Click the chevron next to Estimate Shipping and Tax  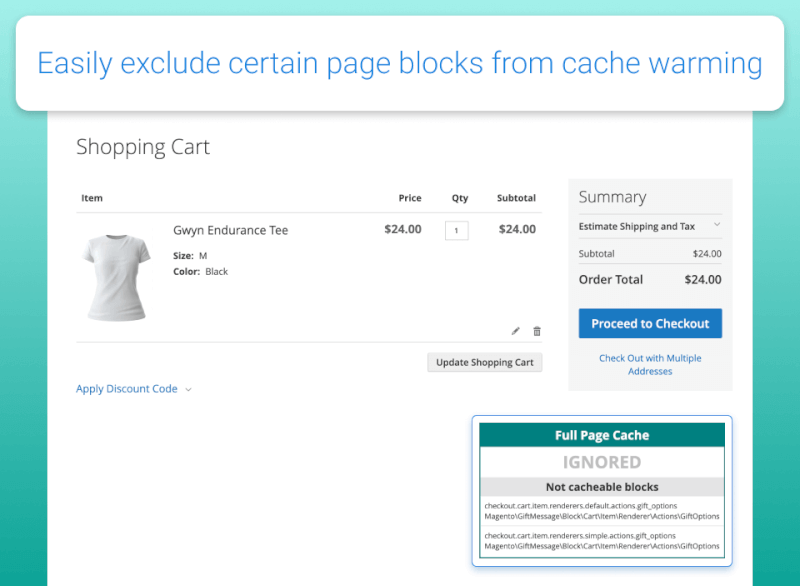pos(717,226)
